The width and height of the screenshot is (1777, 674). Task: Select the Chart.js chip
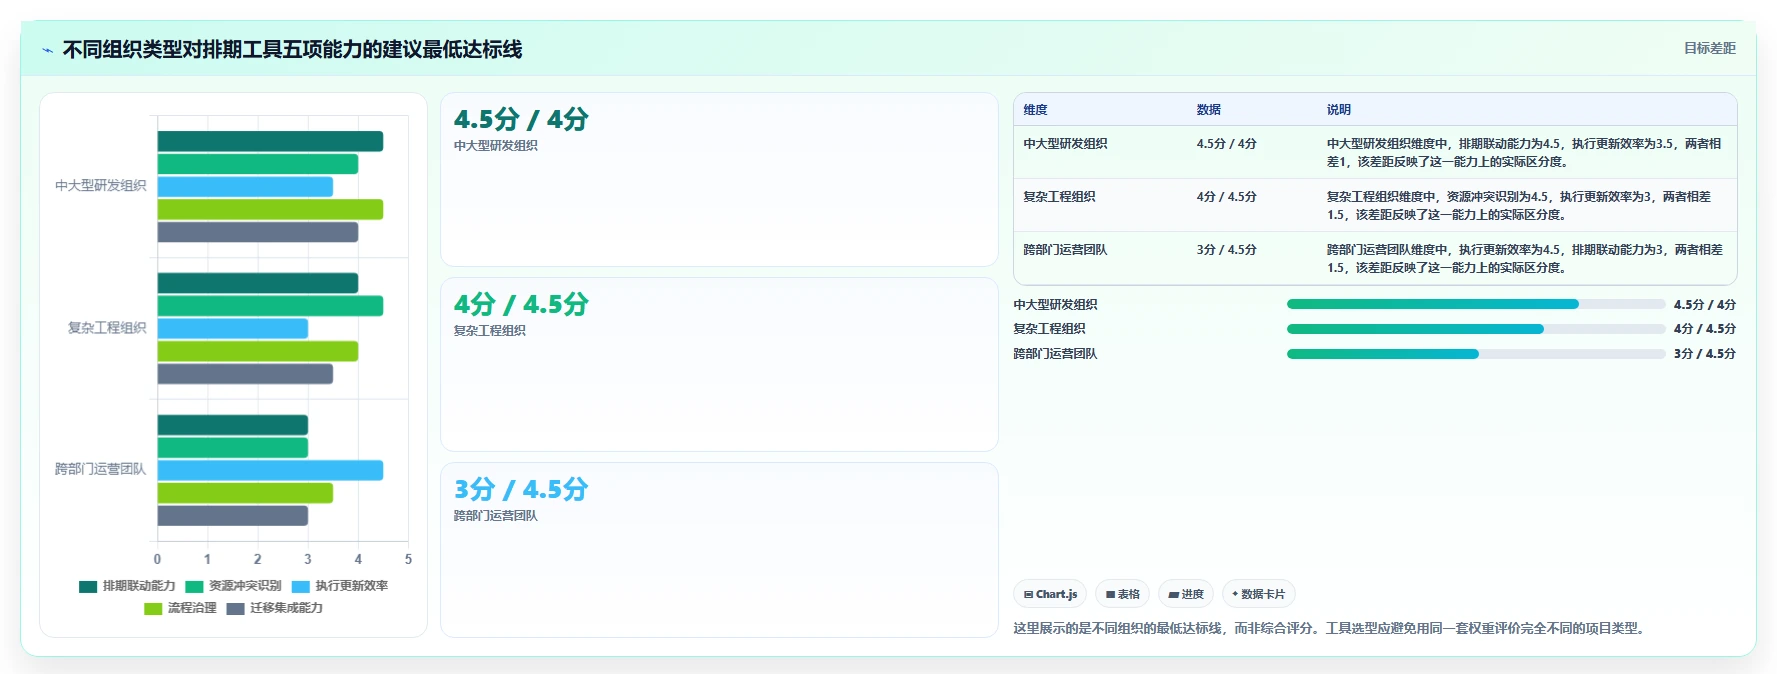(1050, 594)
